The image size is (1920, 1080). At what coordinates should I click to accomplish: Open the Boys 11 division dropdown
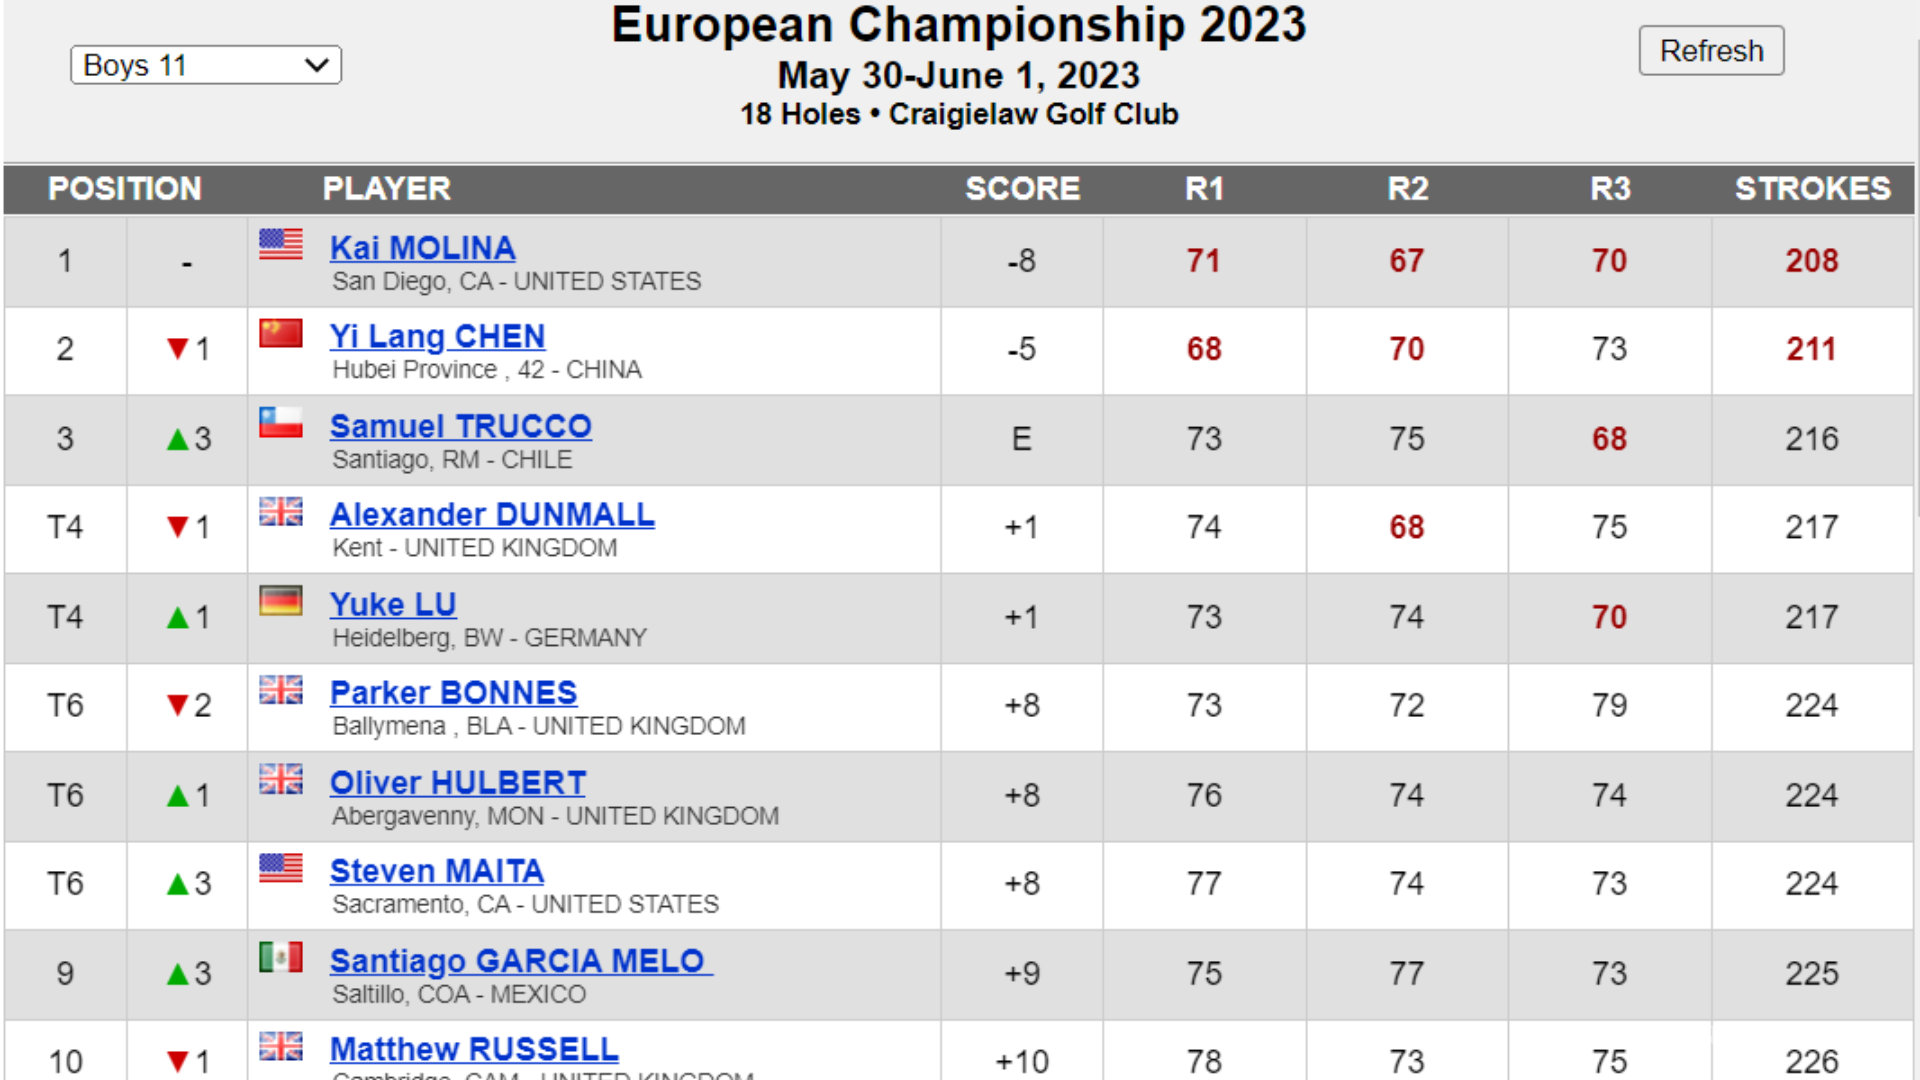[206, 65]
